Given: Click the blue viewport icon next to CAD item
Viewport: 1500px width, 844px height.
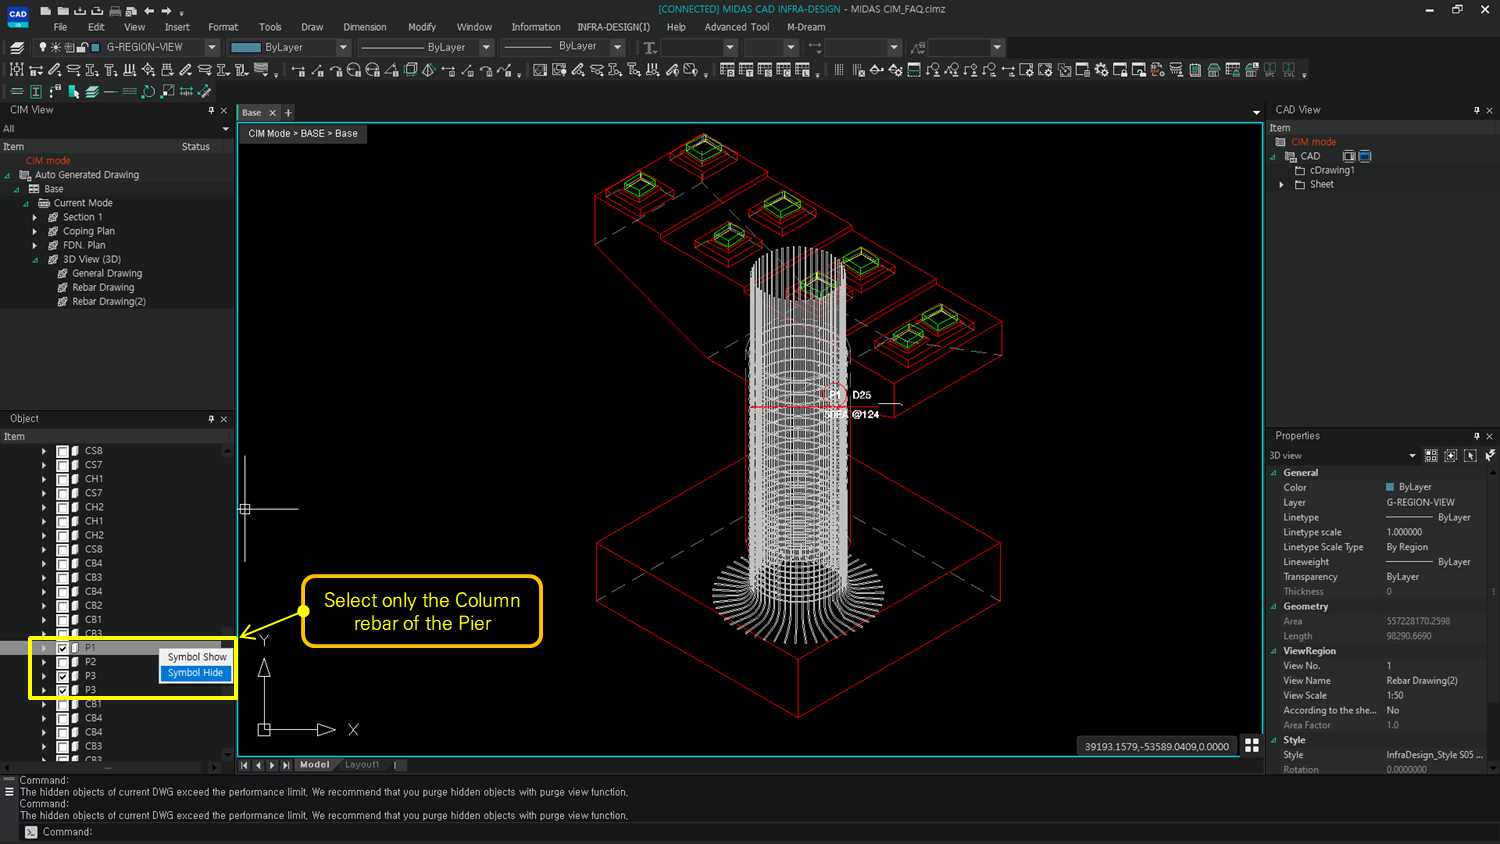Looking at the screenshot, I should coord(1364,156).
